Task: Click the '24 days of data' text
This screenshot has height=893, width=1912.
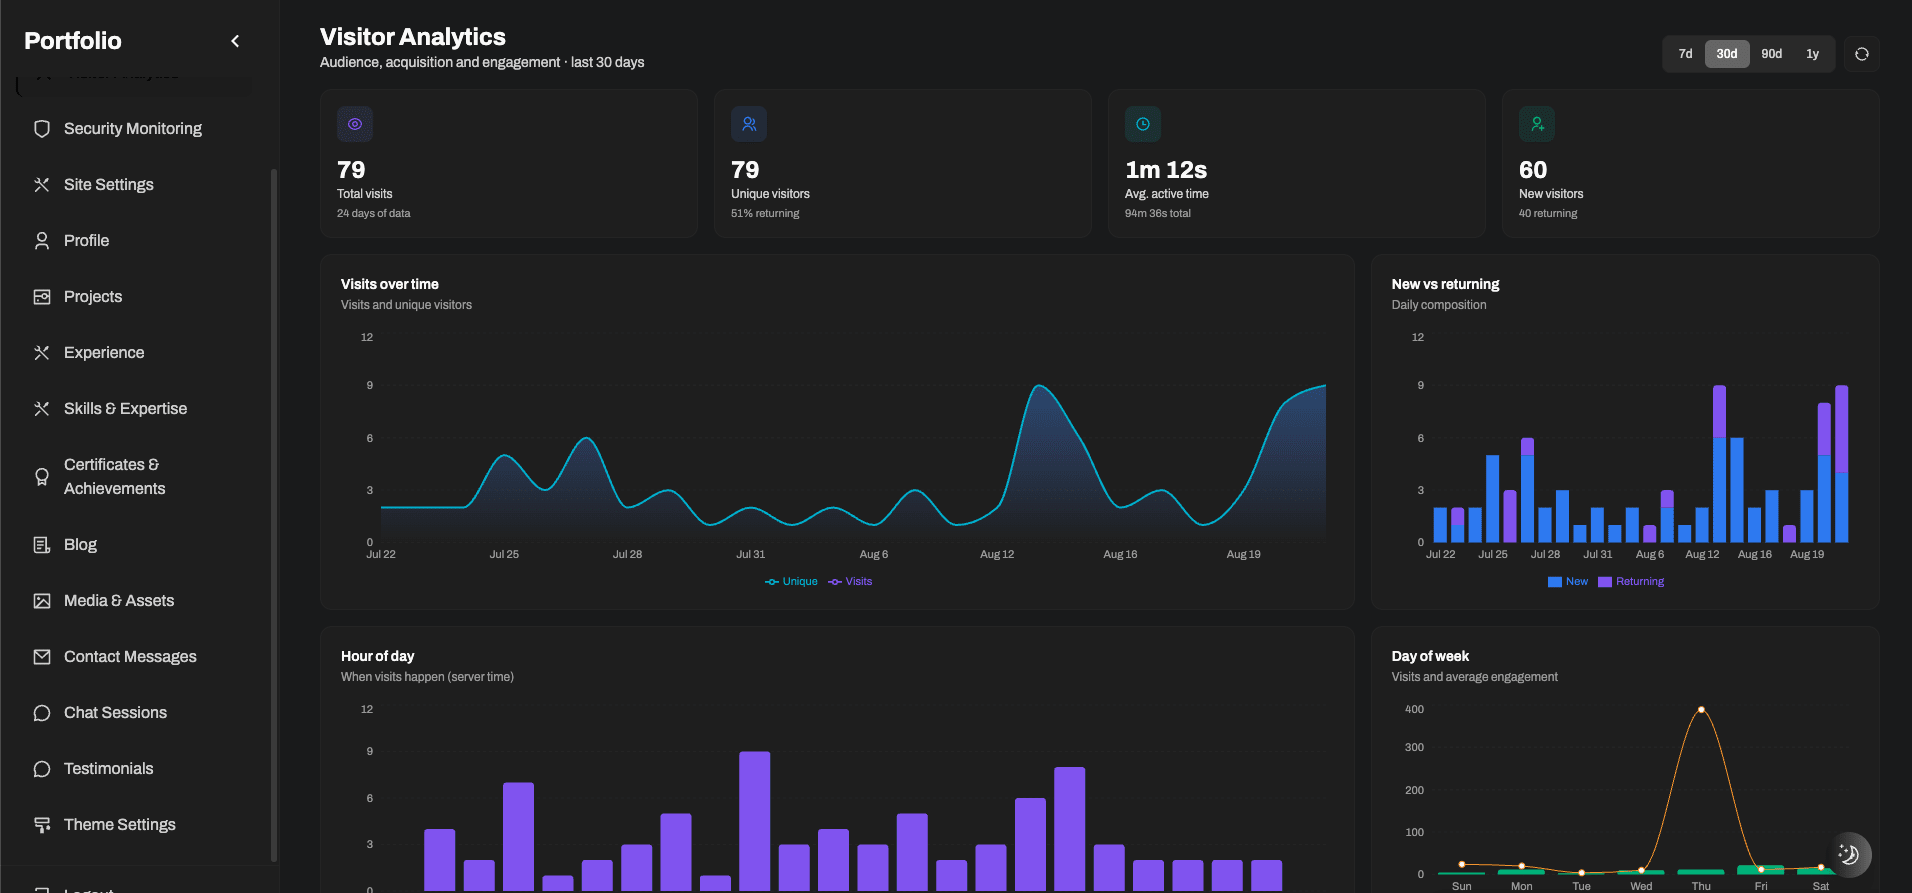Action: click(x=374, y=214)
